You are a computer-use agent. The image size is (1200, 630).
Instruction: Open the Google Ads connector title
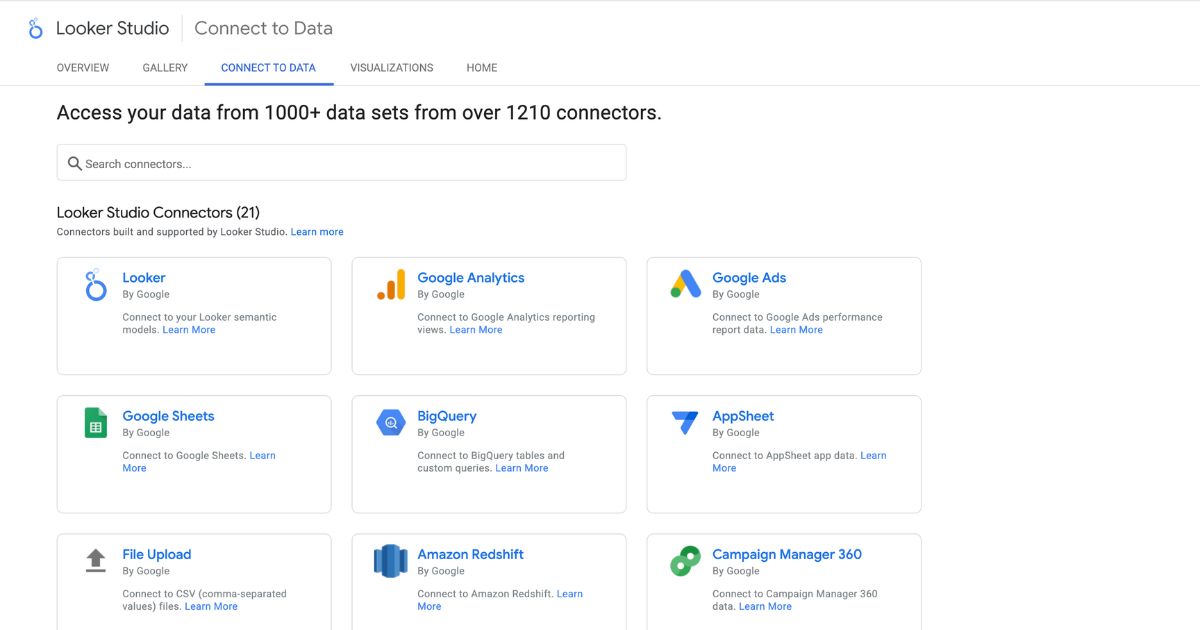point(749,278)
